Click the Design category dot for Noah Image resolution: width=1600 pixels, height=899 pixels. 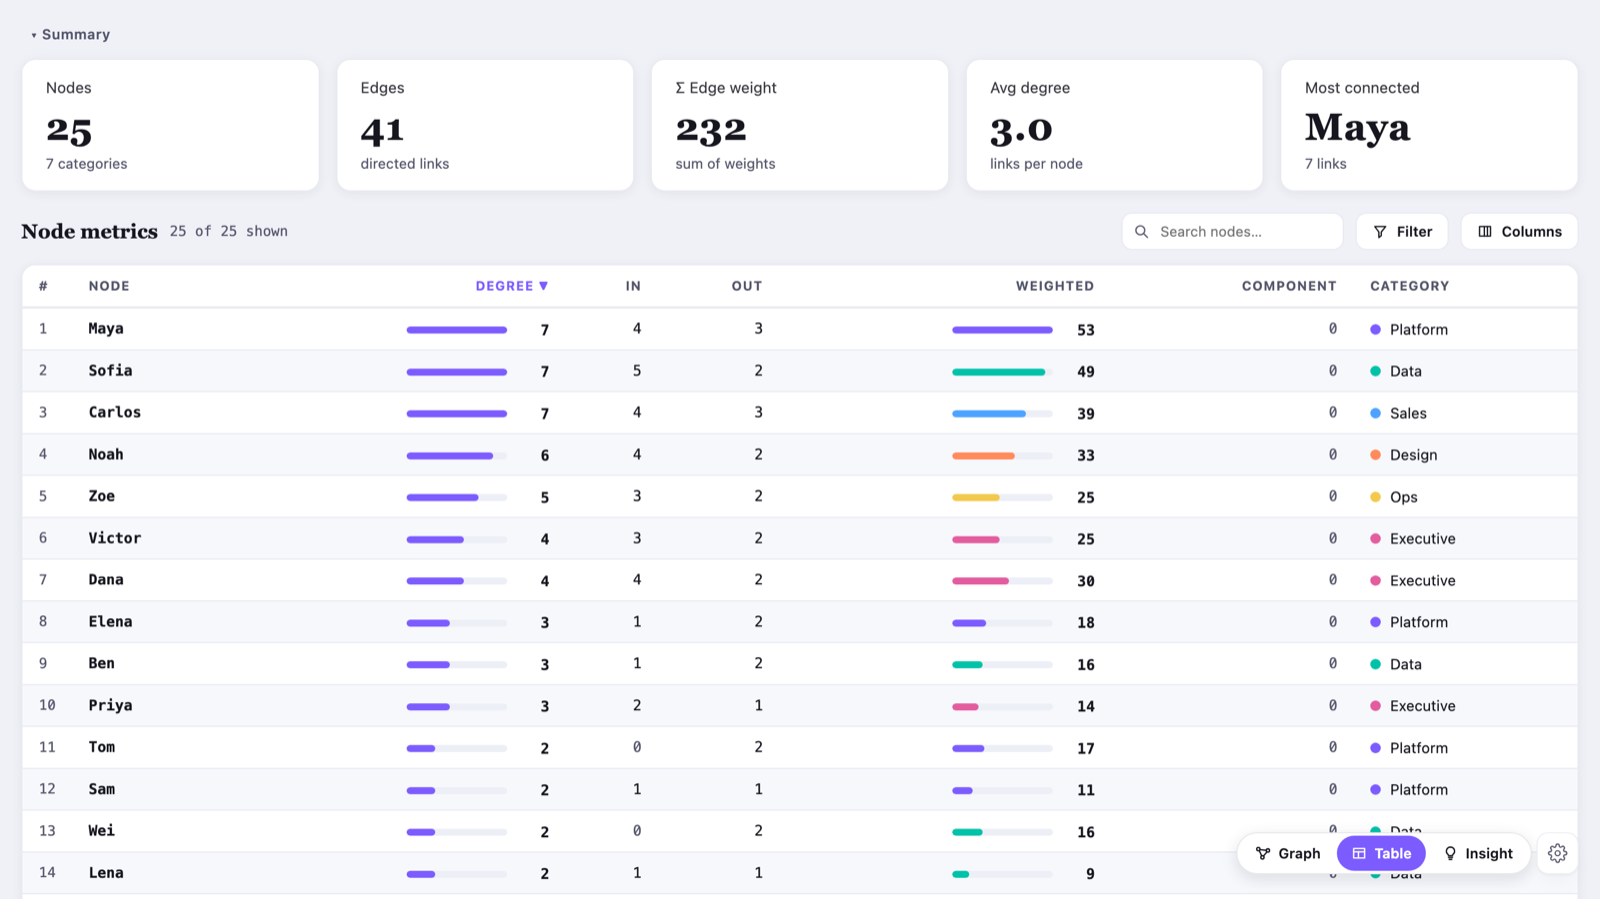[1375, 455]
